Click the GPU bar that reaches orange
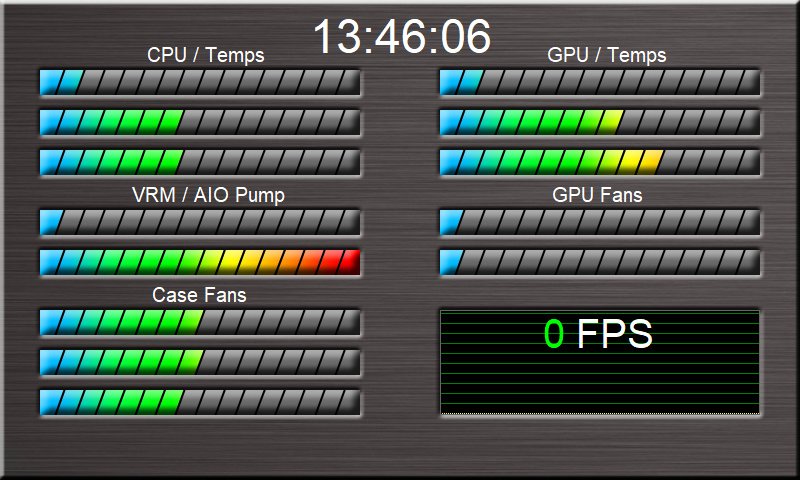 599,162
